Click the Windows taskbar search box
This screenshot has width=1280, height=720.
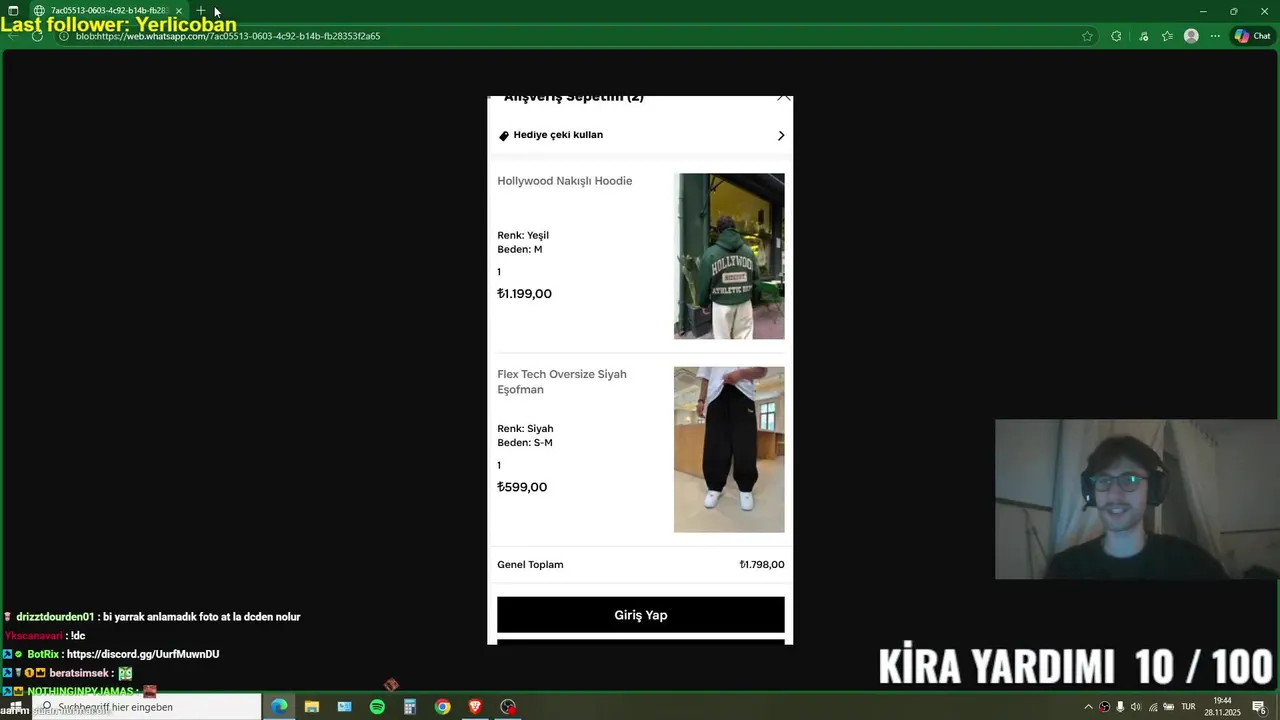pyautogui.click(x=147, y=707)
